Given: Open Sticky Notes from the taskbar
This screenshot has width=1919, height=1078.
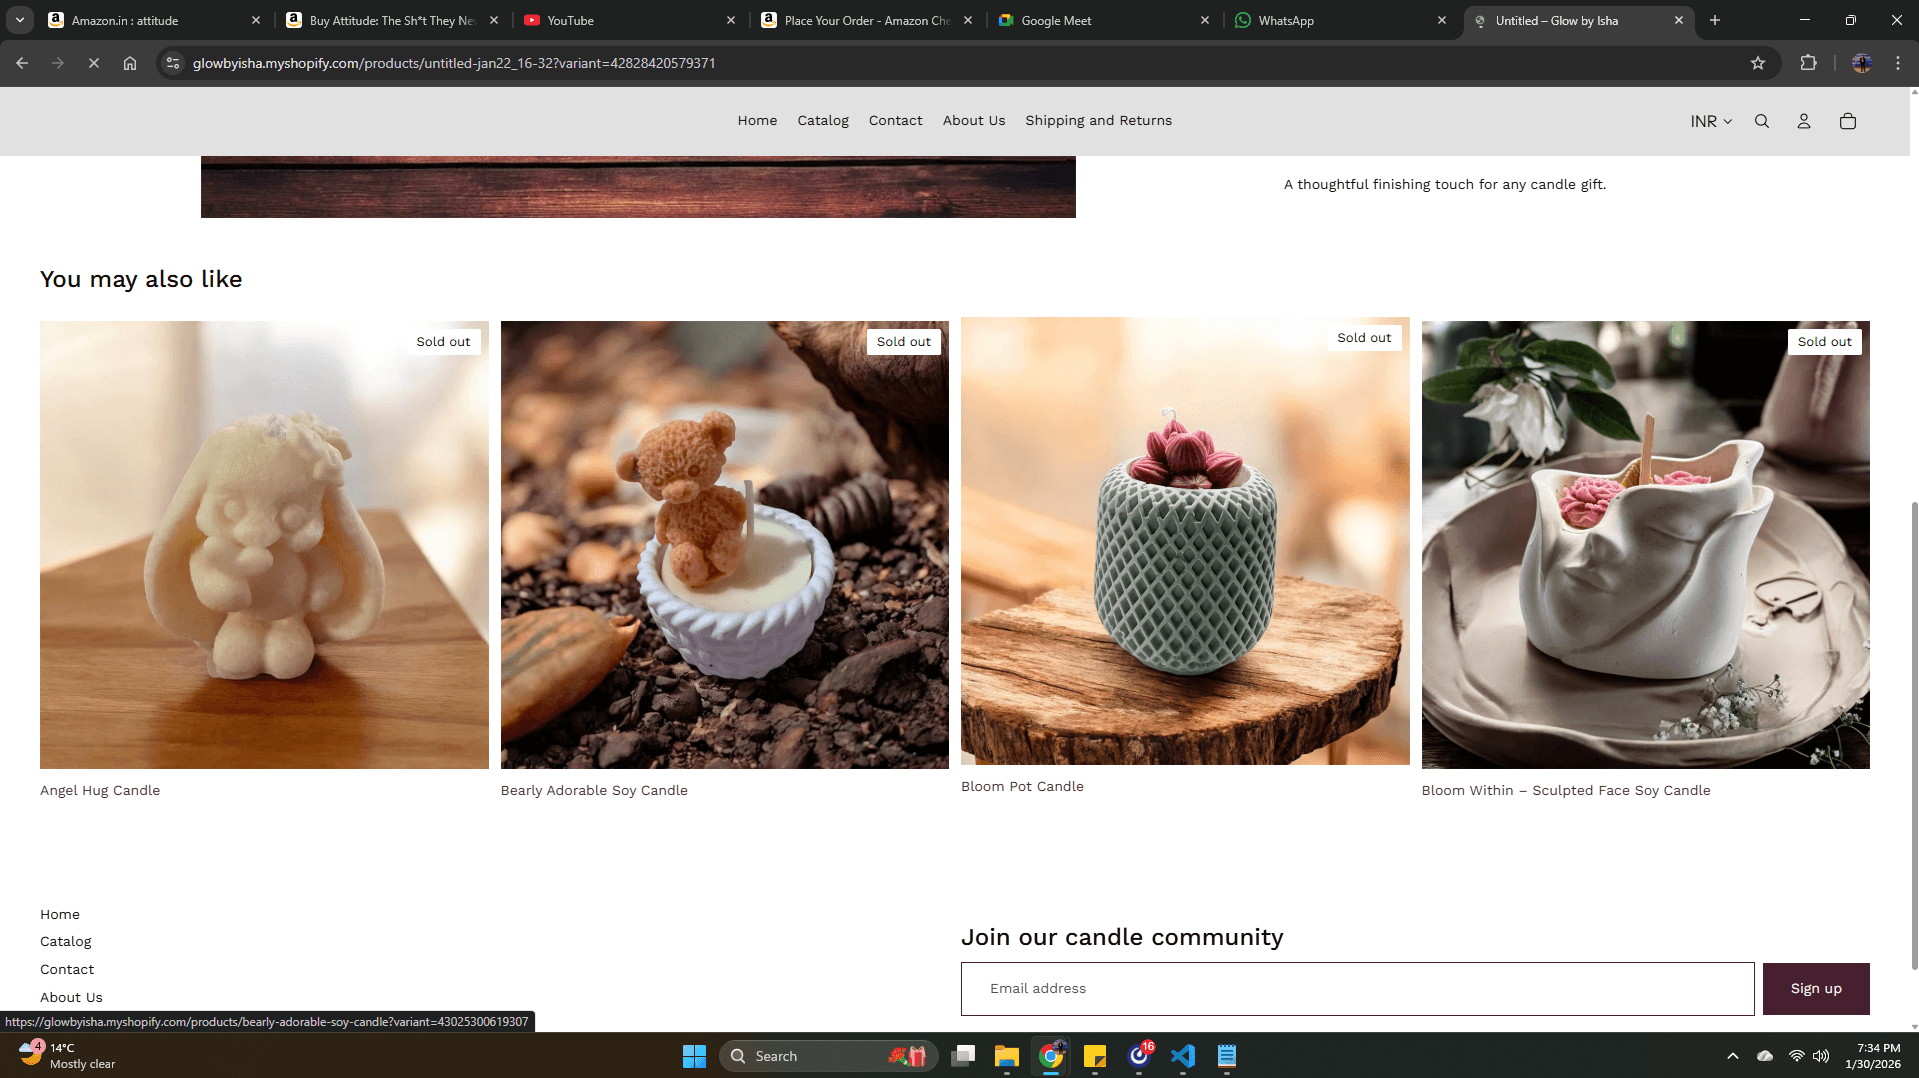Looking at the screenshot, I should (1095, 1056).
